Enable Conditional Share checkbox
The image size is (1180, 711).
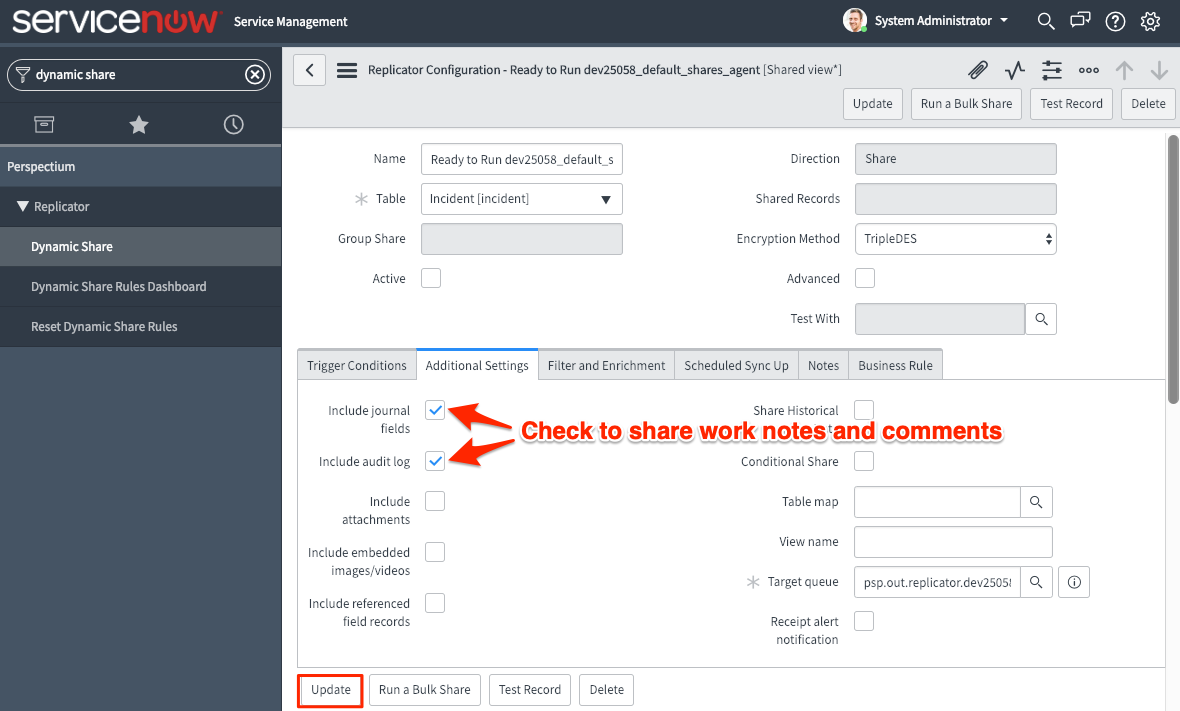click(864, 461)
